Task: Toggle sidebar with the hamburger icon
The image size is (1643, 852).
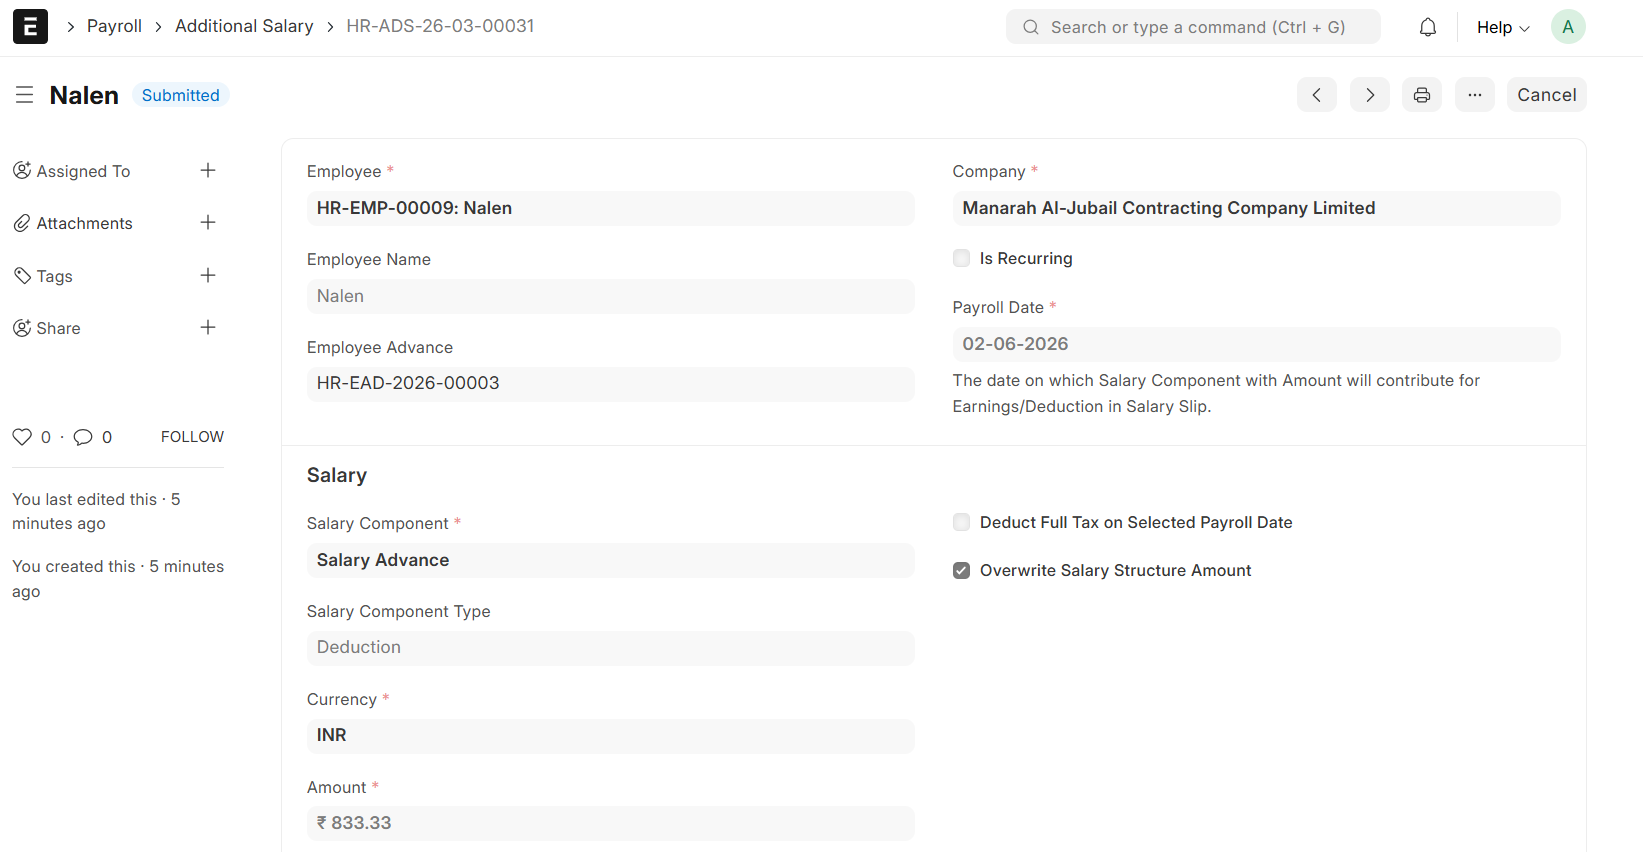Action: coord(25,95)
